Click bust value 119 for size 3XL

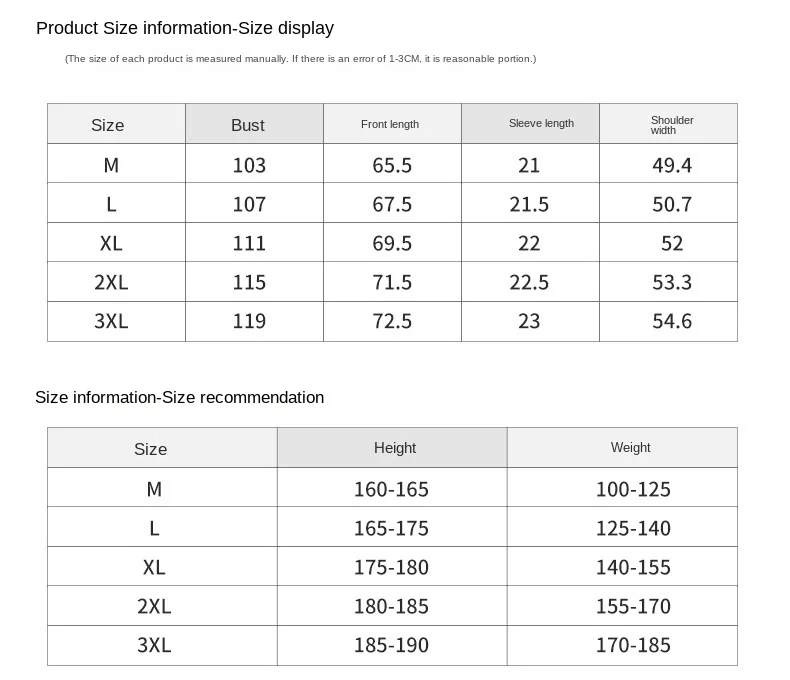click(249, 321)
